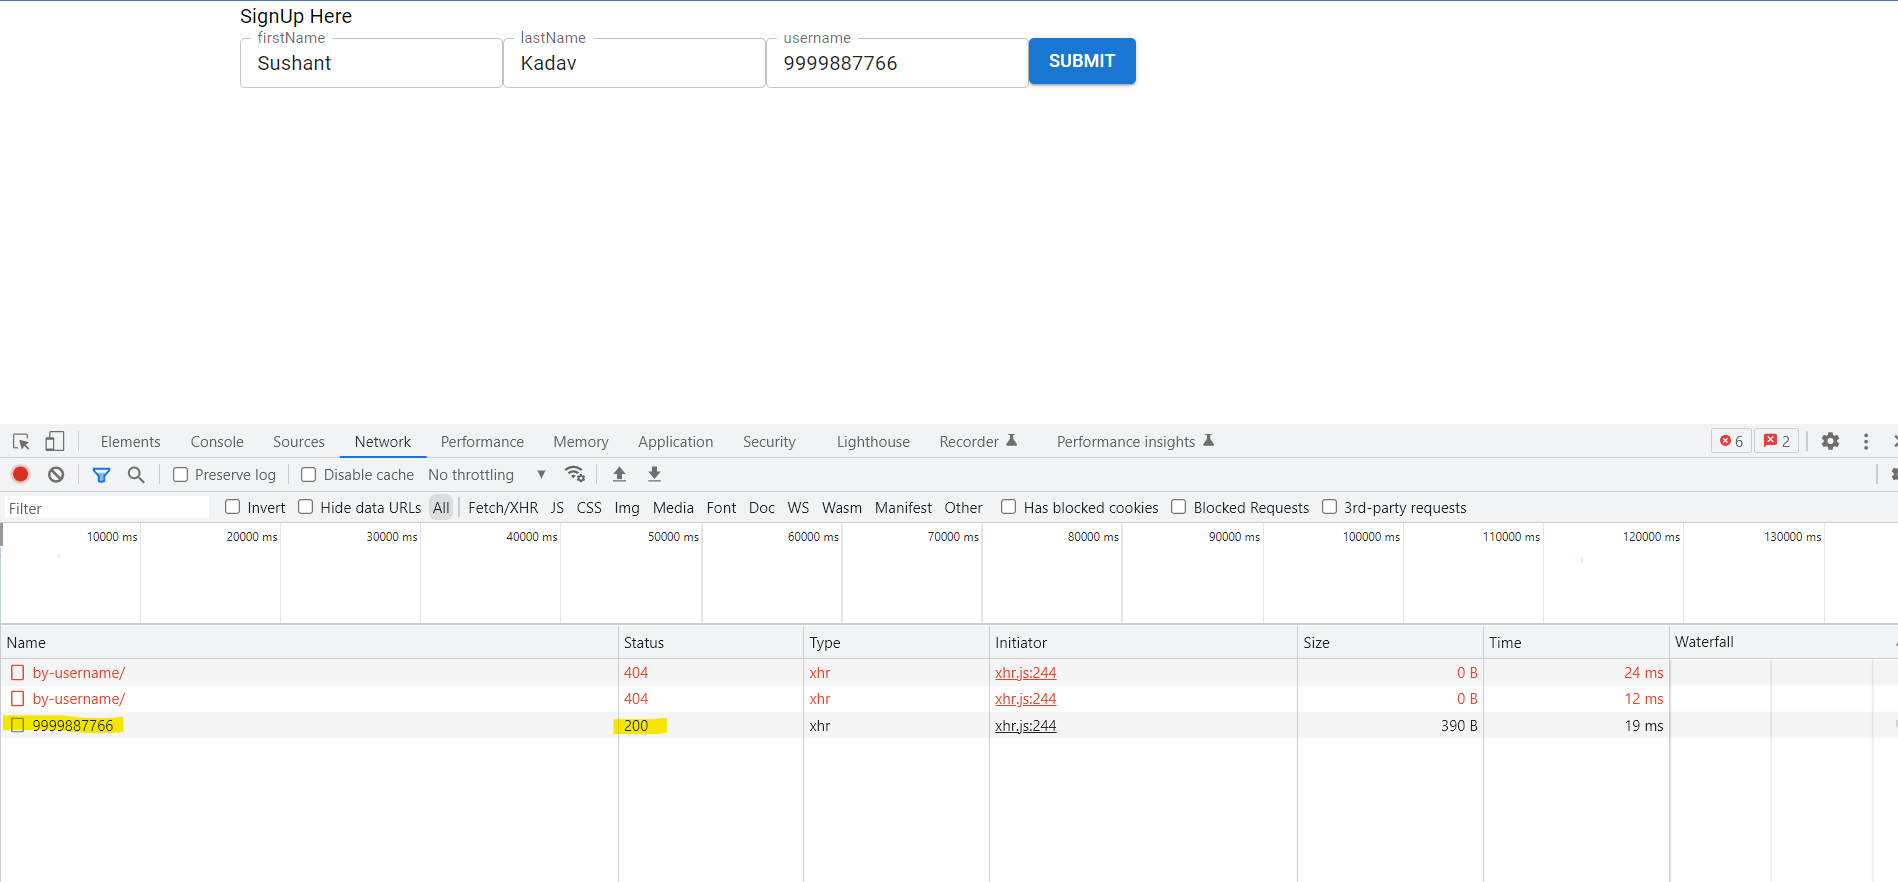Click the Performance insights flask icon
Image resolution: width=1898 pixels, height=882 pixels.
(x=1208, y=440)
